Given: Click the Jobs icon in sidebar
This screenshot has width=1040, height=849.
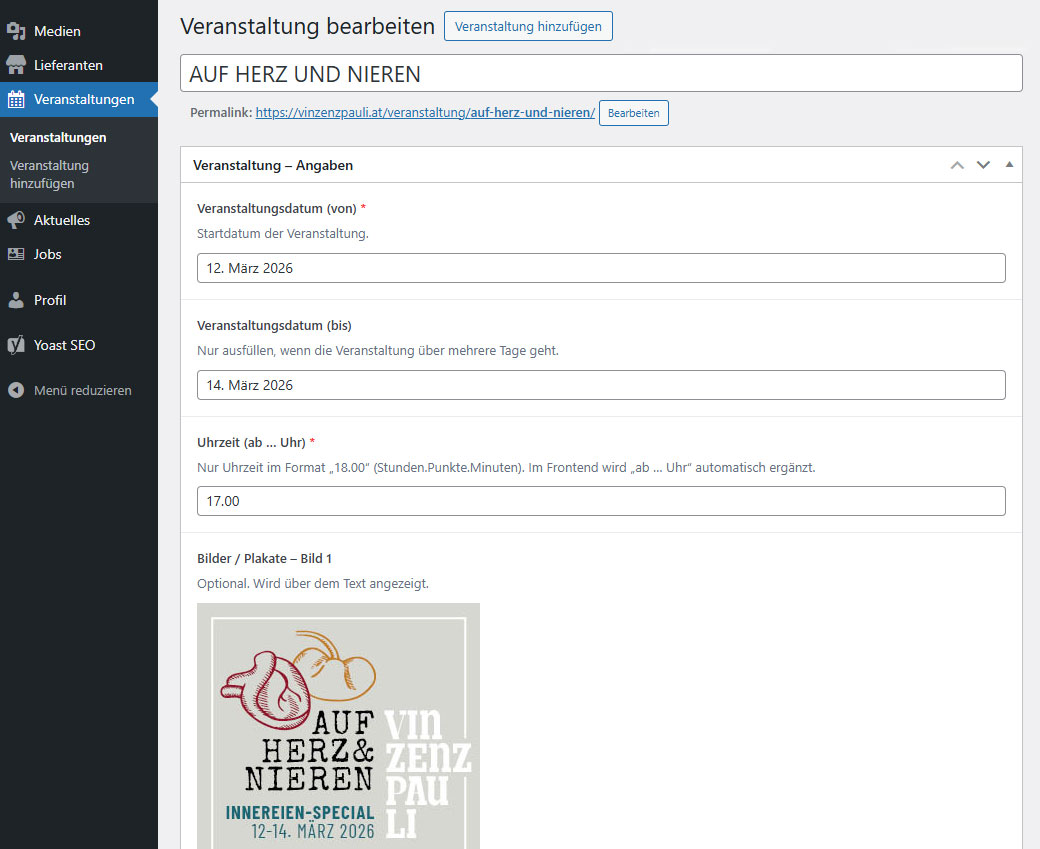Looking at the screenshot, I should (16, 254).
